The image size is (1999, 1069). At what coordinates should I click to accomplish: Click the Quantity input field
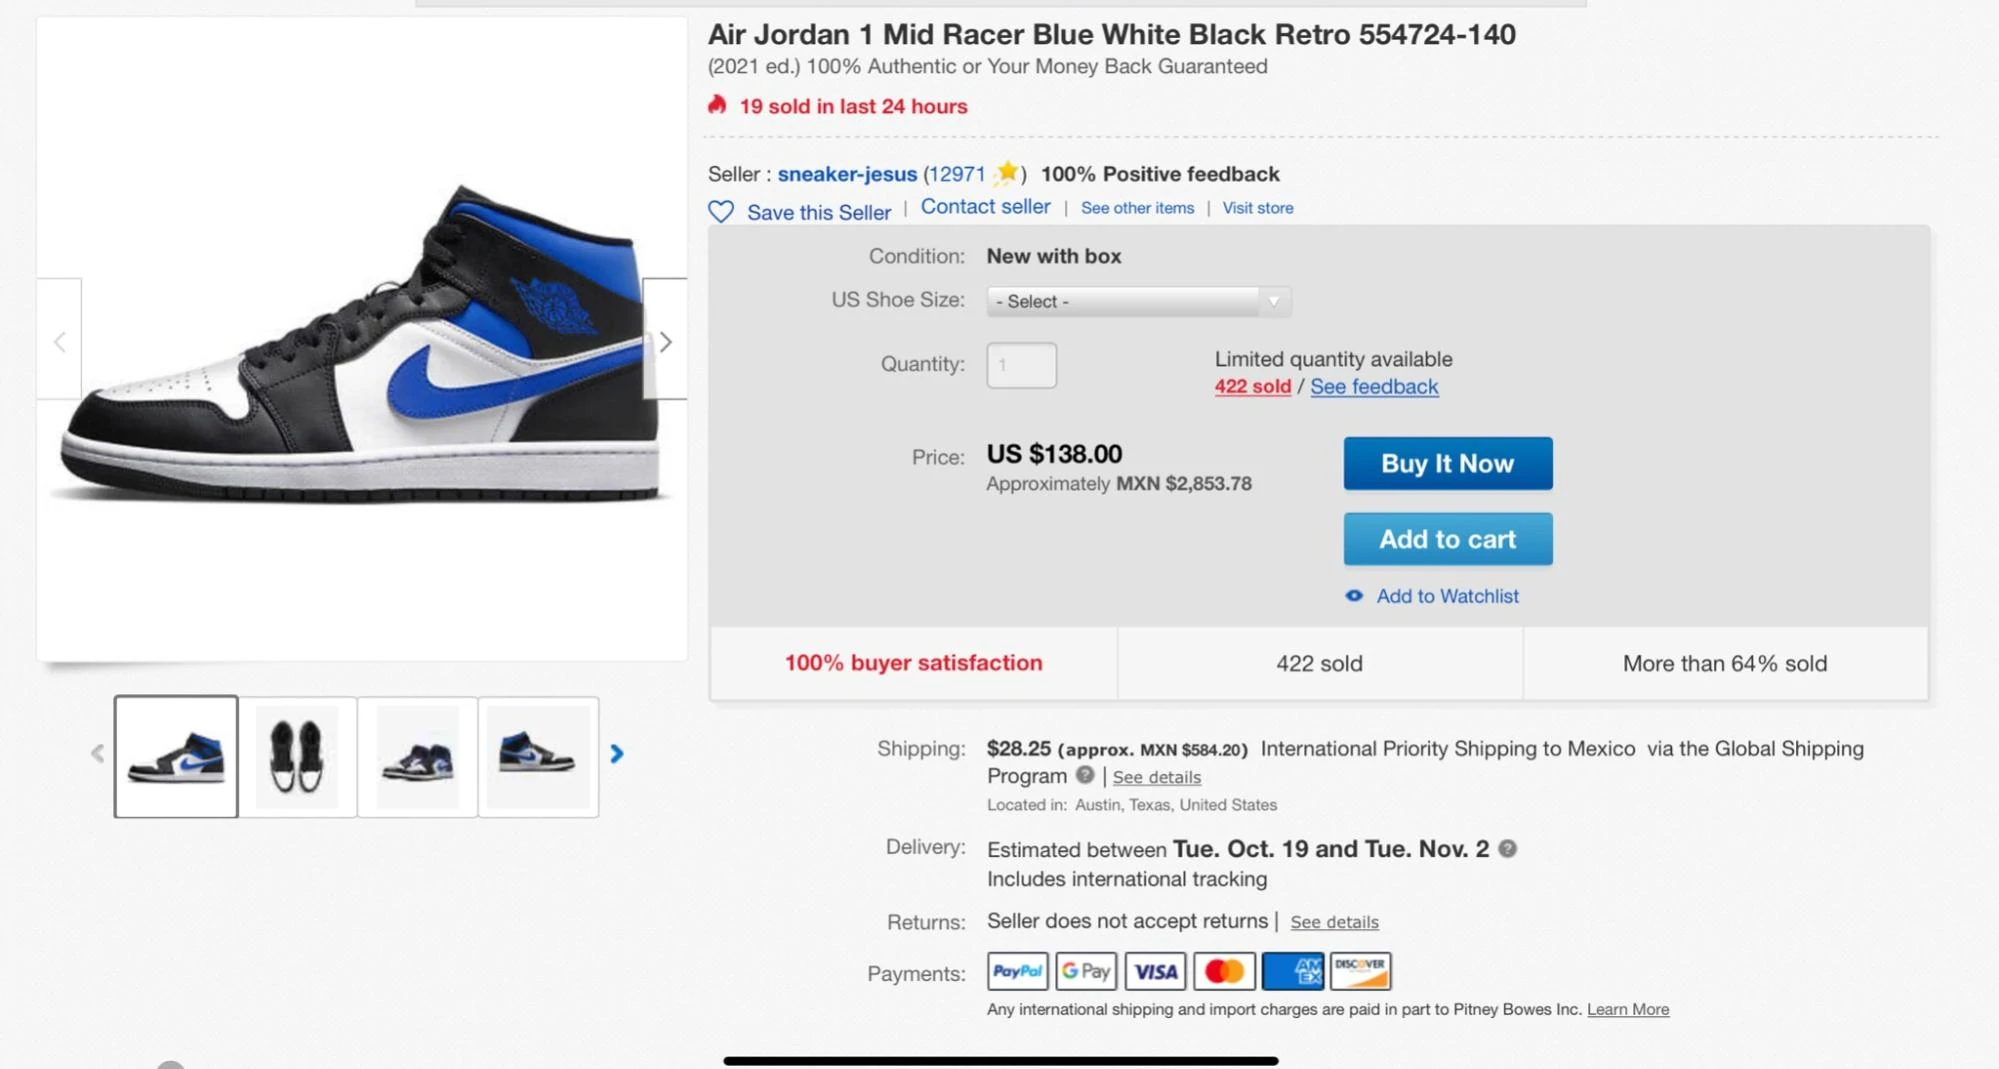pyautogui.click(x=1021, y=365)
